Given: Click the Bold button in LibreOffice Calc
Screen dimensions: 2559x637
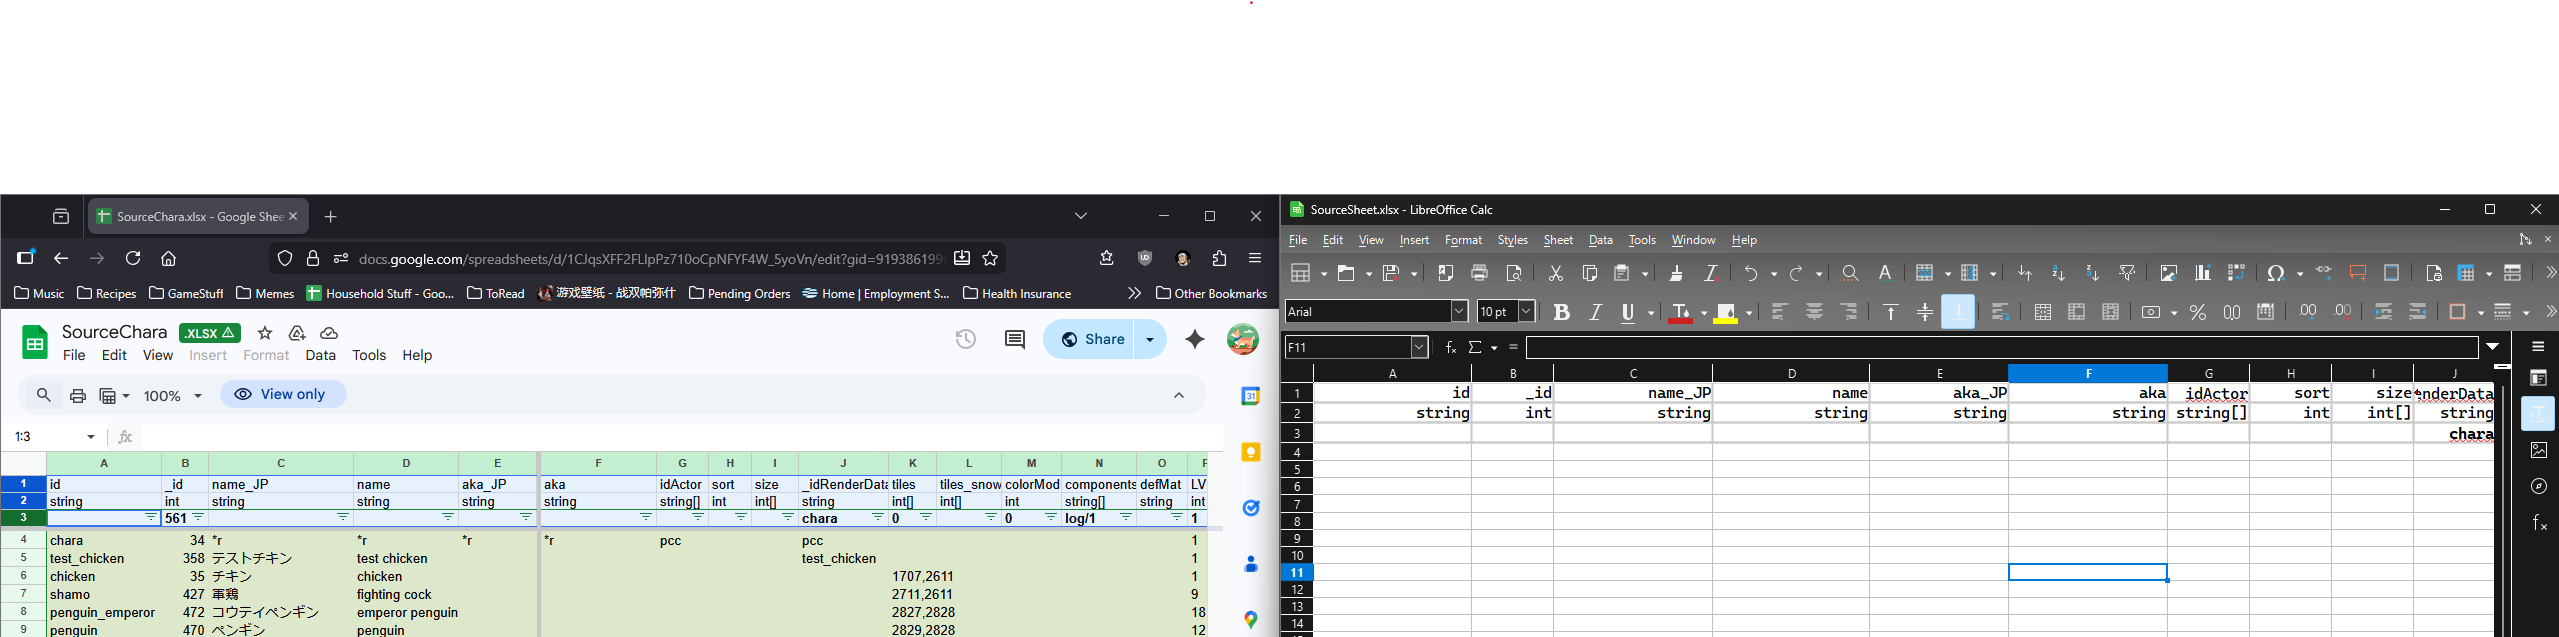Looking at the screenshot, I should 1561,313.
